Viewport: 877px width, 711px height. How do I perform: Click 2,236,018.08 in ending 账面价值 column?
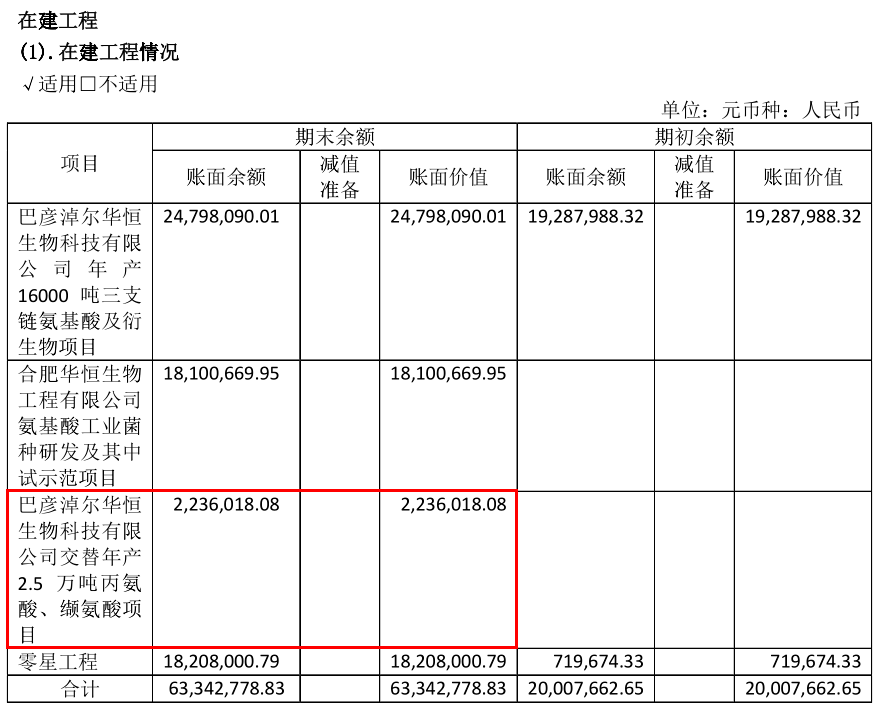click(453, 505)
